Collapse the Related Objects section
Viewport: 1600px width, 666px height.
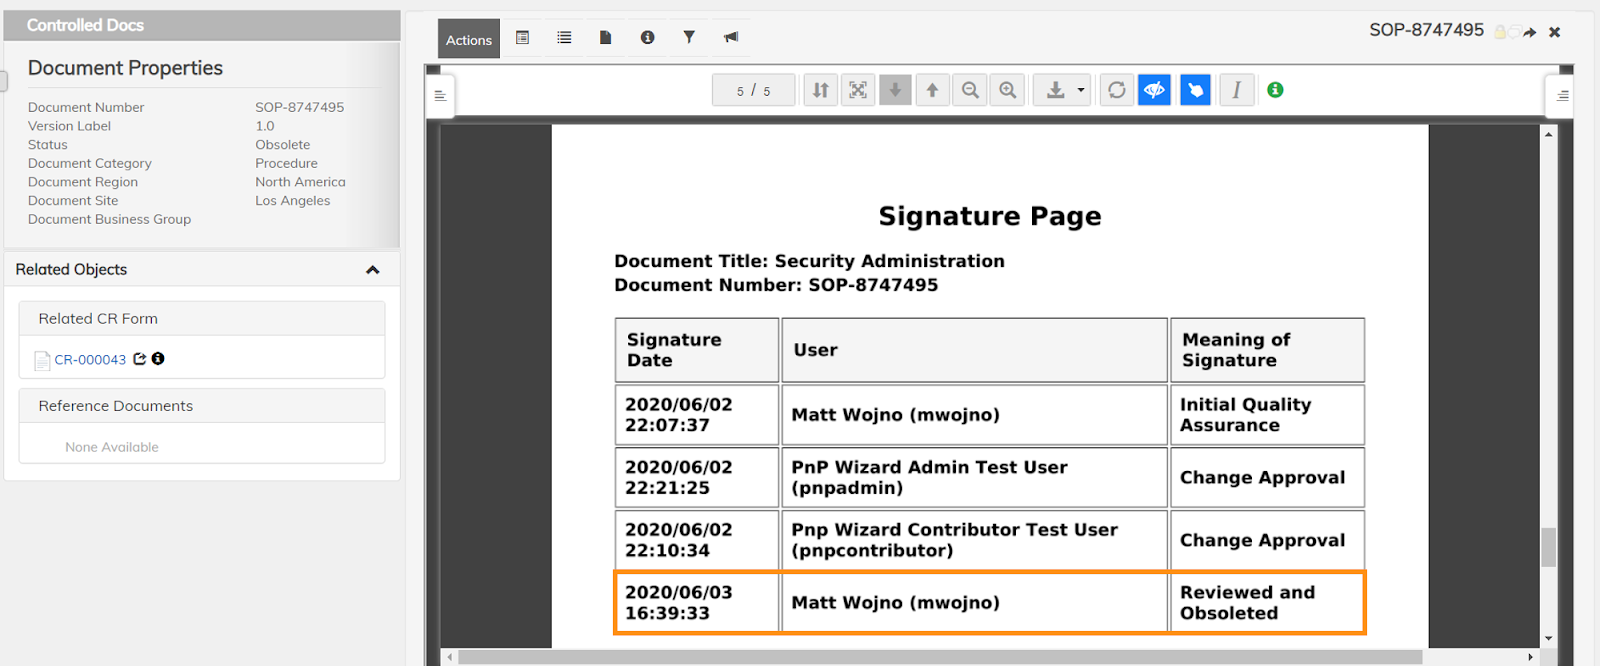pos(373,270)
